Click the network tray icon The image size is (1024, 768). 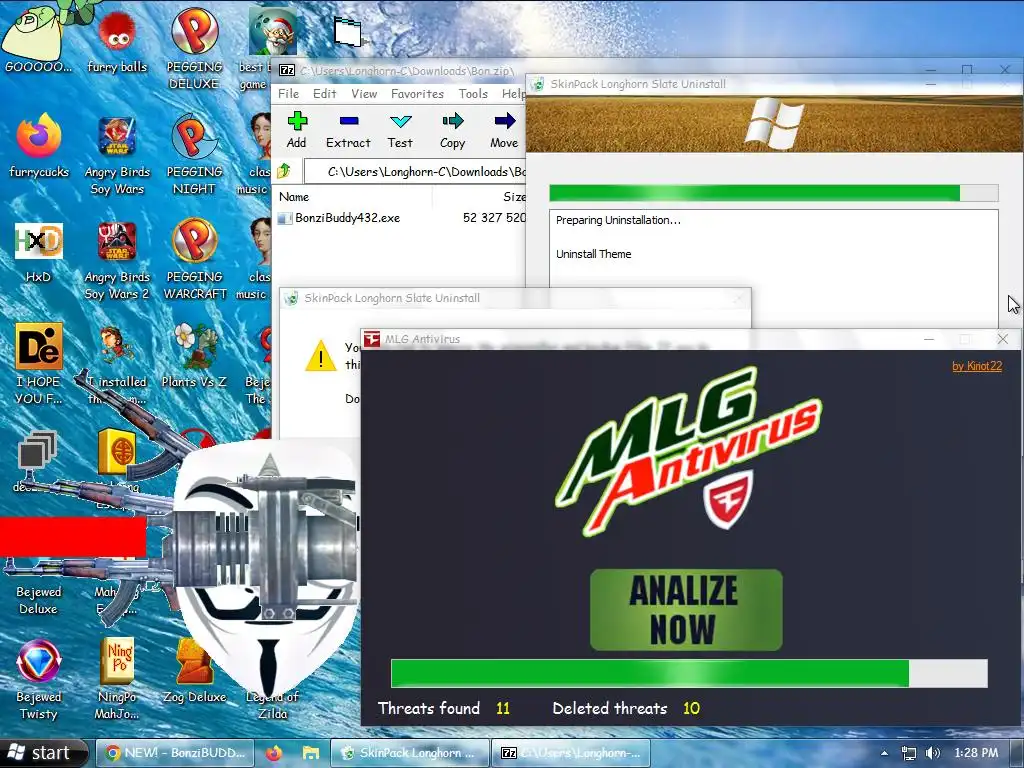[908, 753]
